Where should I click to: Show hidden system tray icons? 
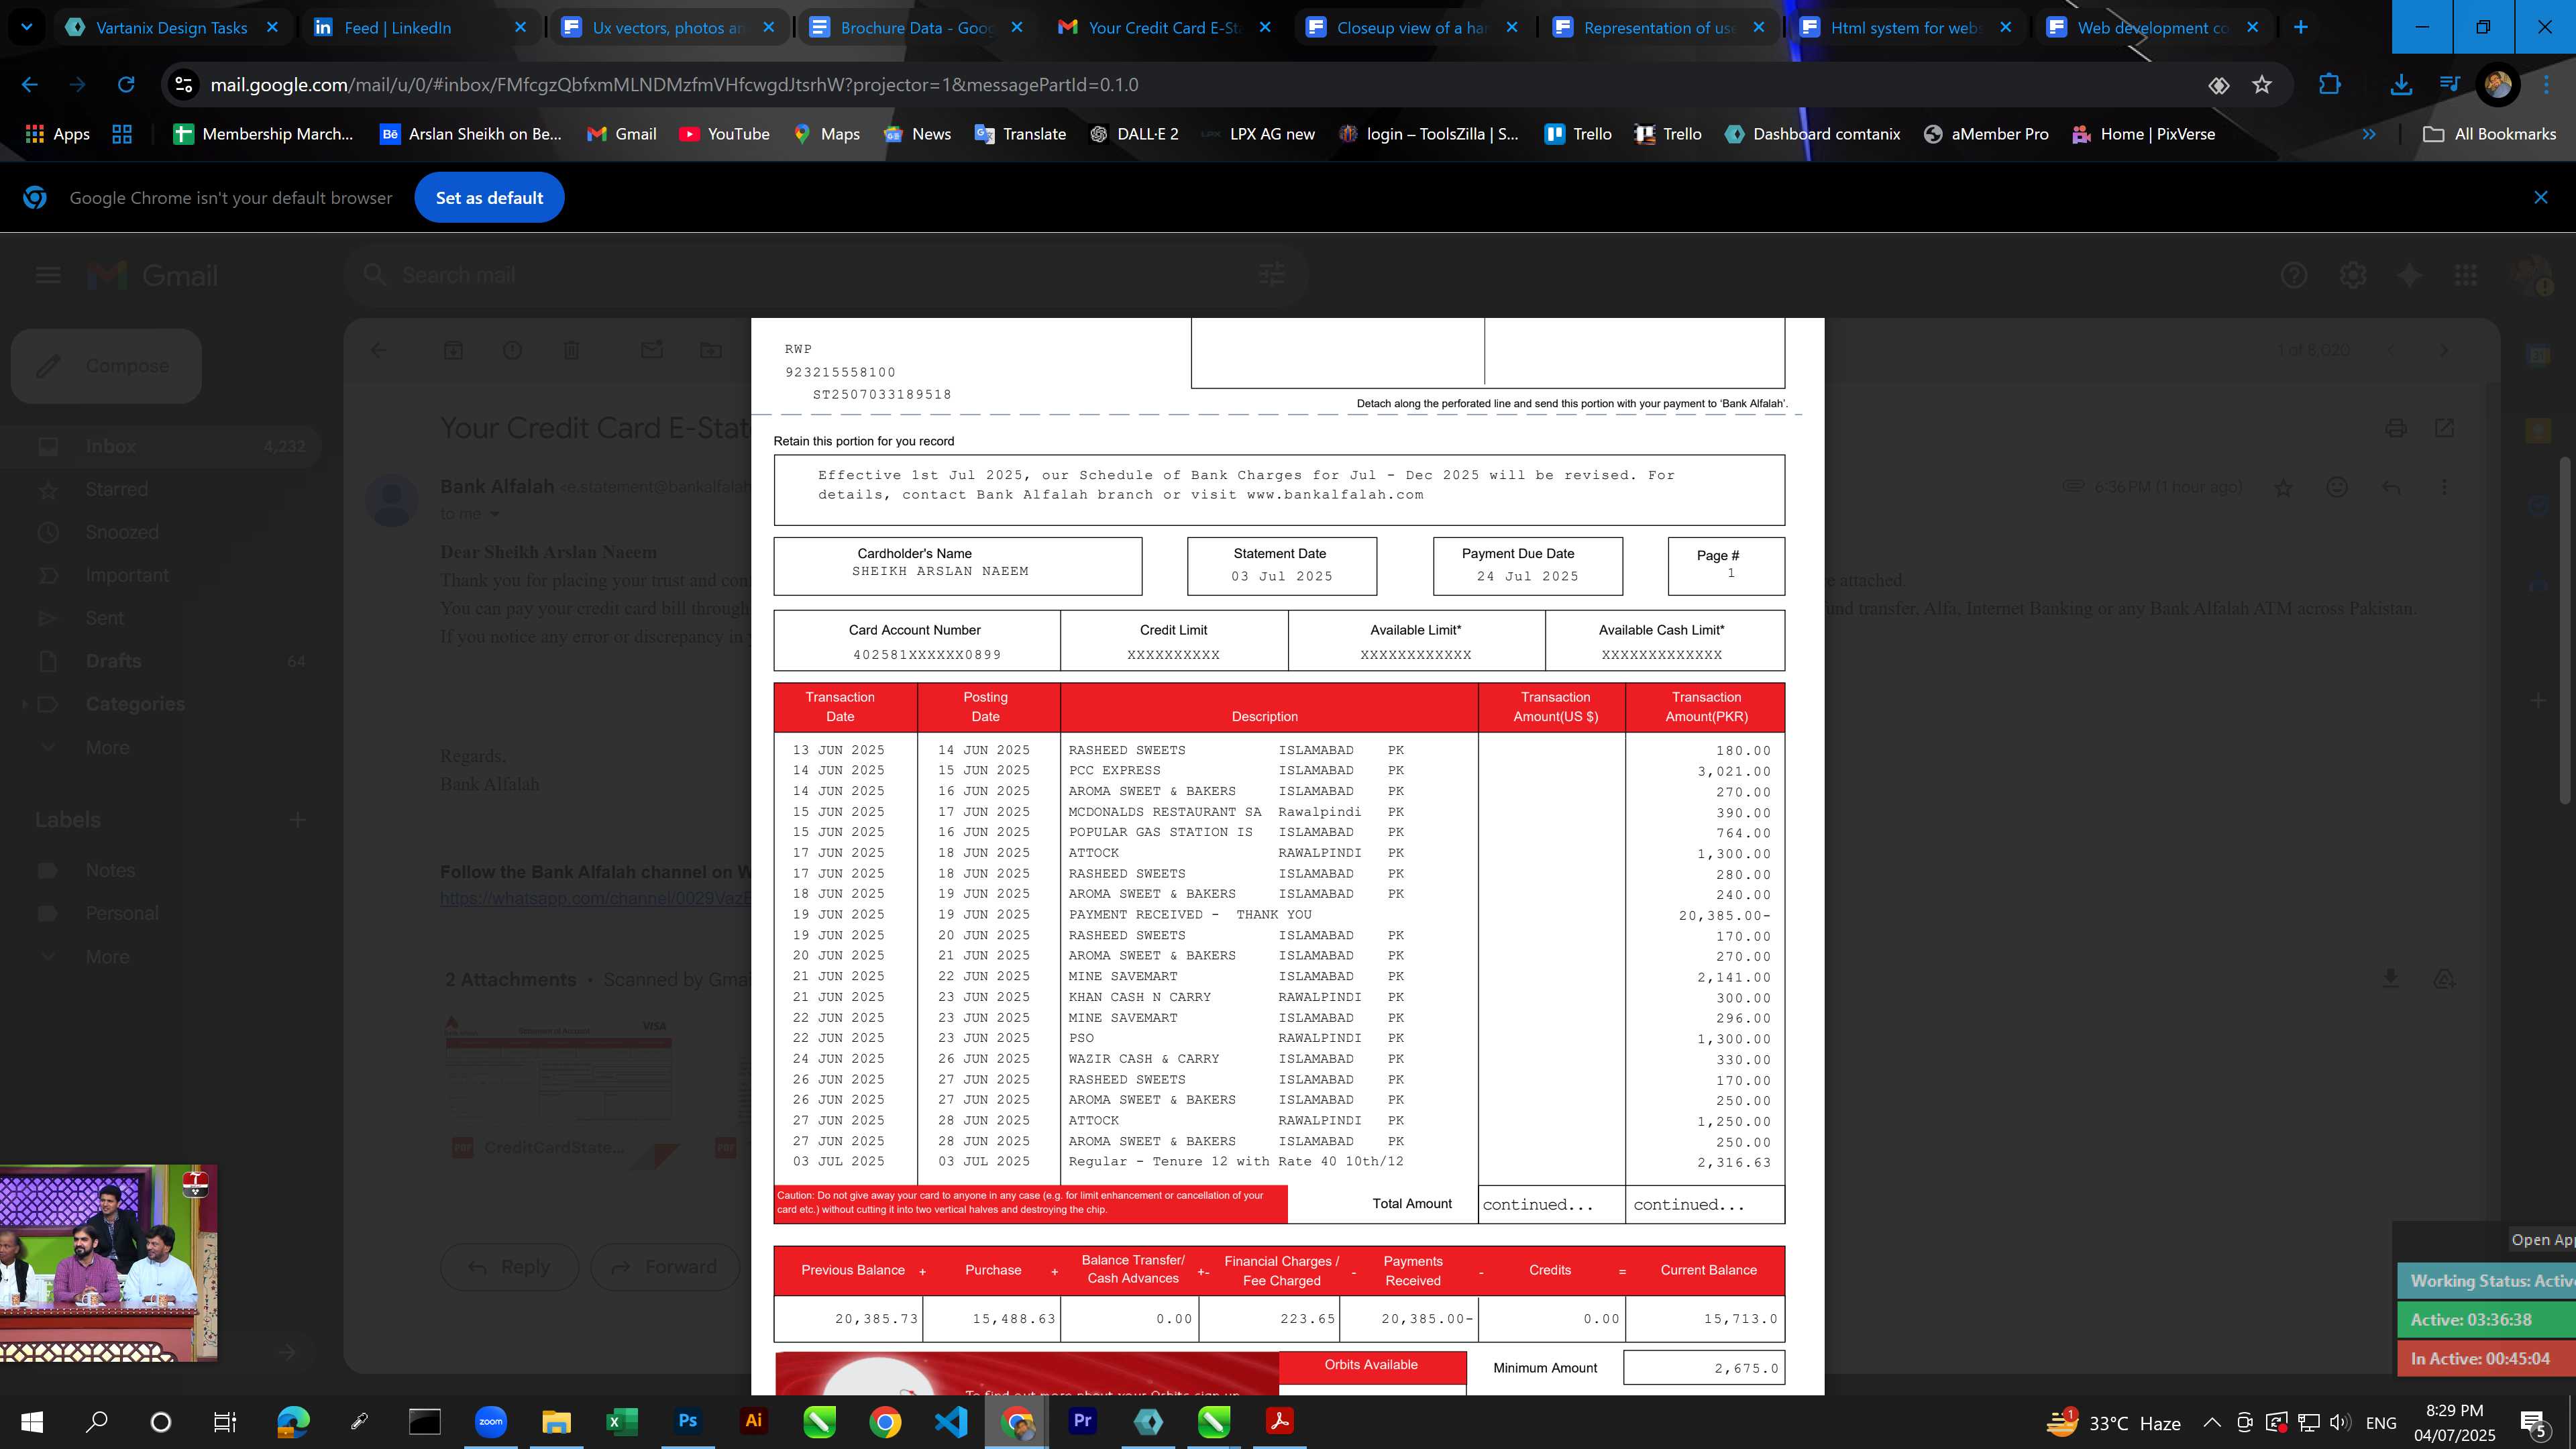click(x=2212, y=1422)
